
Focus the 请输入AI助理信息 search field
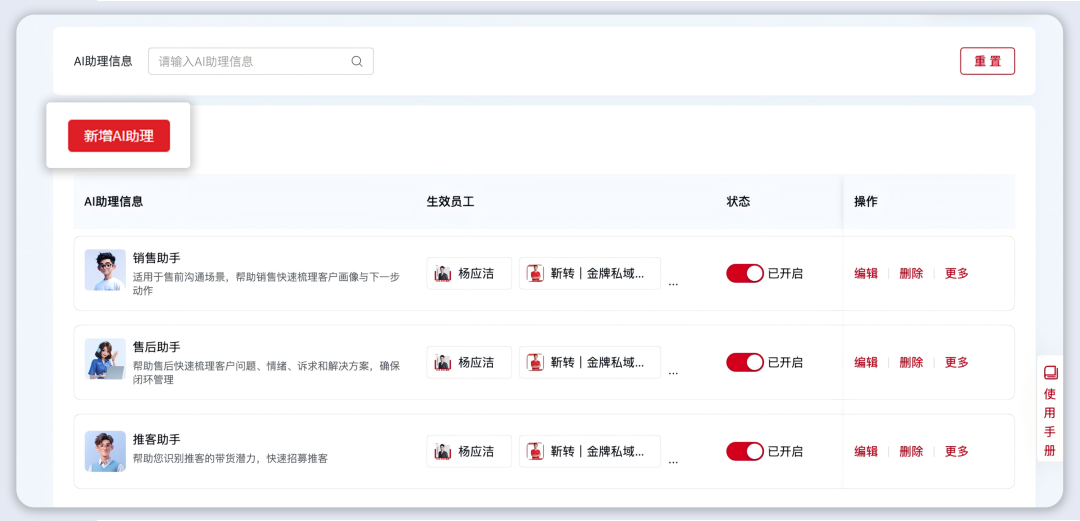[x=252, y=61]
